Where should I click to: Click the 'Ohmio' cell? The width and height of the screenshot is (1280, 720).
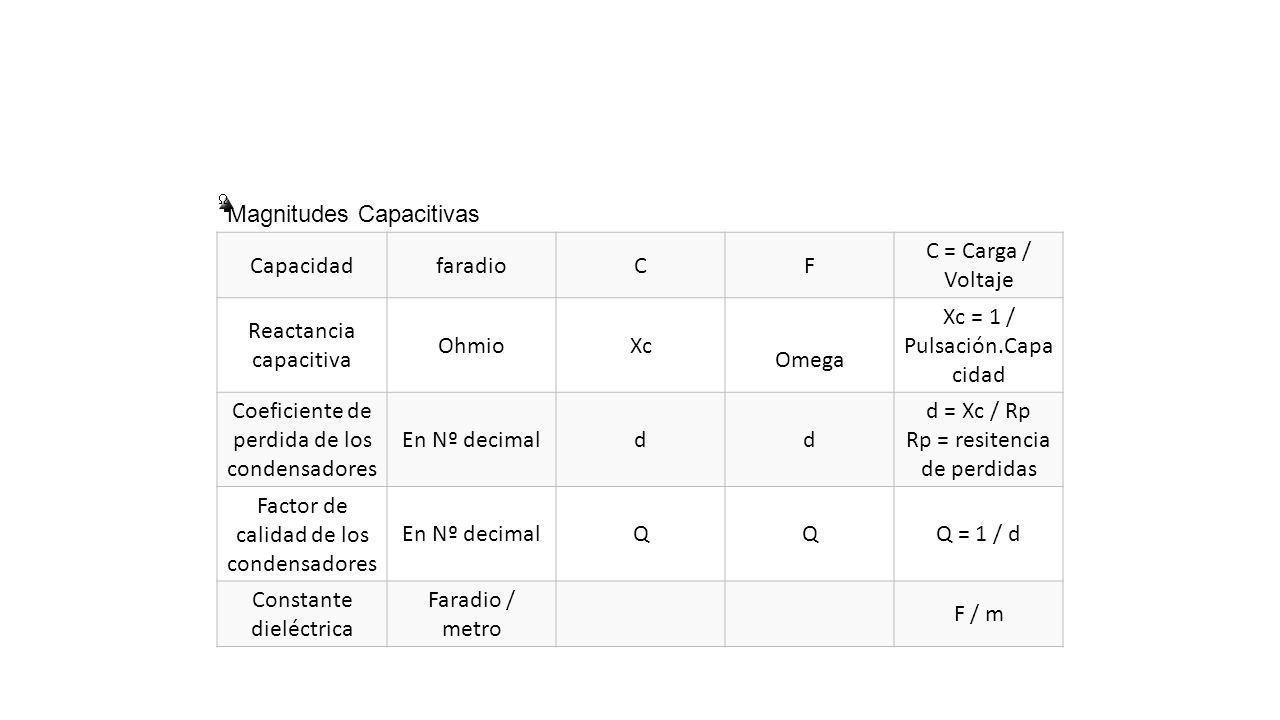point(472,345)
